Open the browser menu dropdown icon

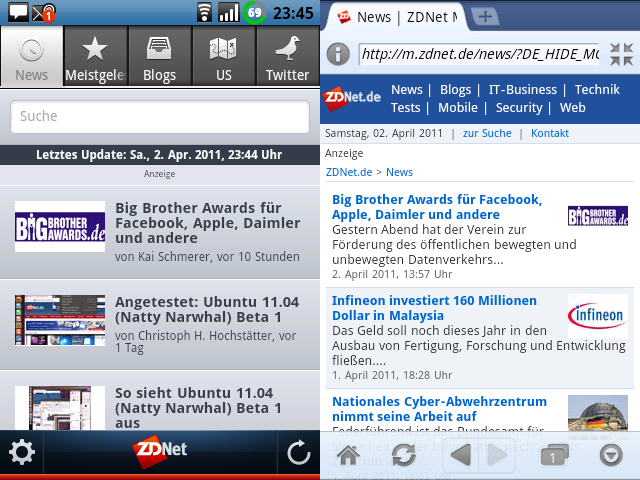click(x=611, y=455)
